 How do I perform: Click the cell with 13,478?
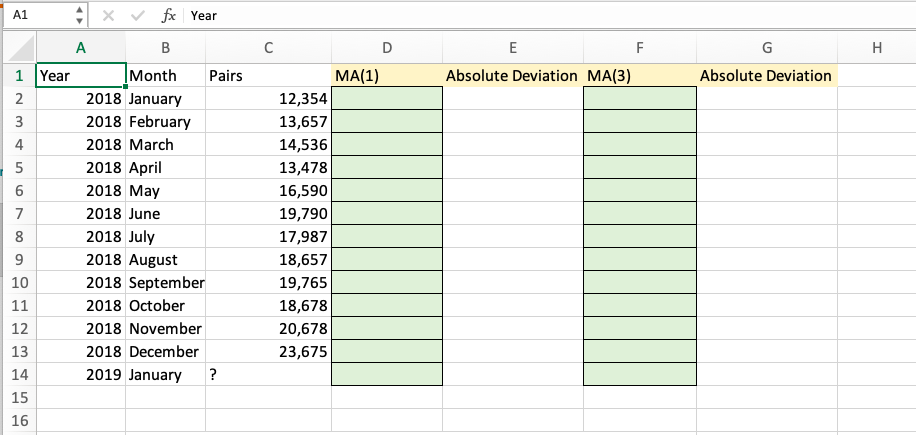click(x=268, y=168)
